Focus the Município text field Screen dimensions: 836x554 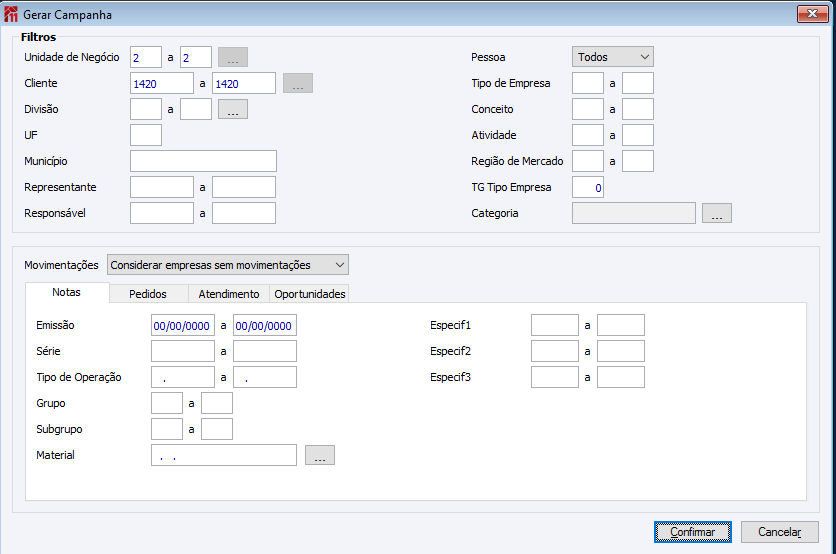coord(203,161)
